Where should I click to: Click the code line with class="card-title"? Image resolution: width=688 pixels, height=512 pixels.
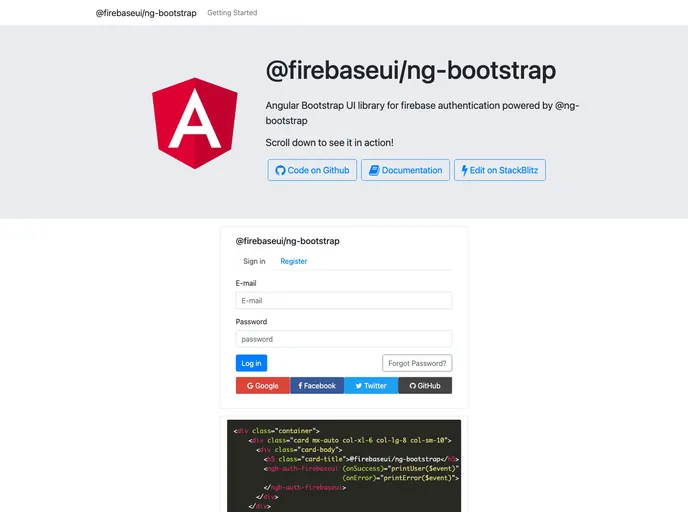(x=362, y=459)
